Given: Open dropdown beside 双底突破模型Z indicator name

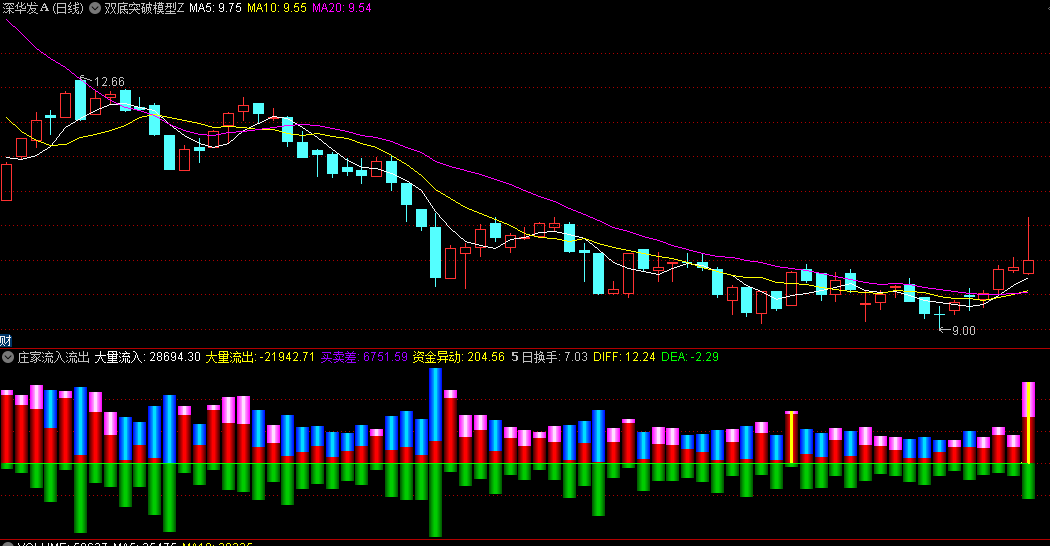Looking at the screenshot, I should tap(95, 8).
